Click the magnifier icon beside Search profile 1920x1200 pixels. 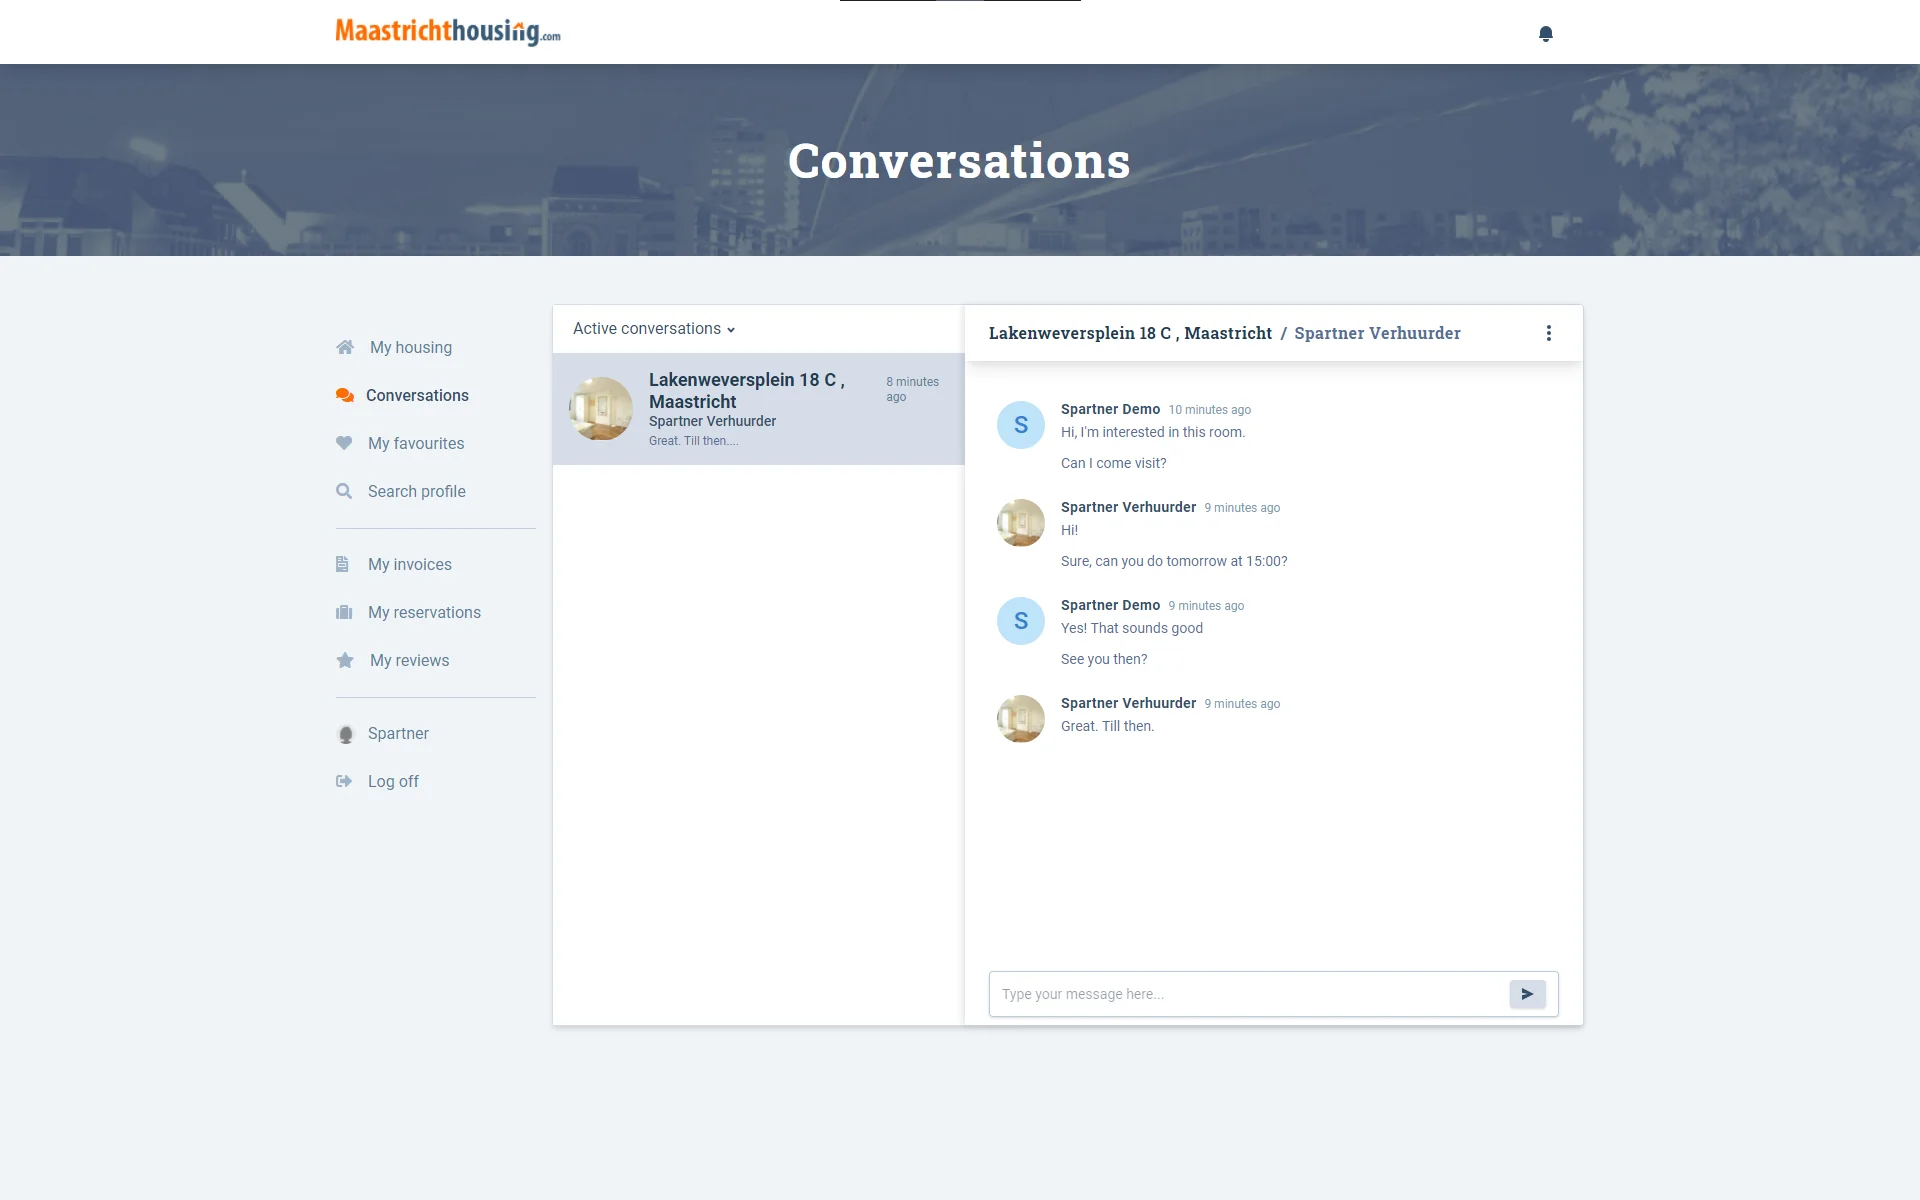344,491
